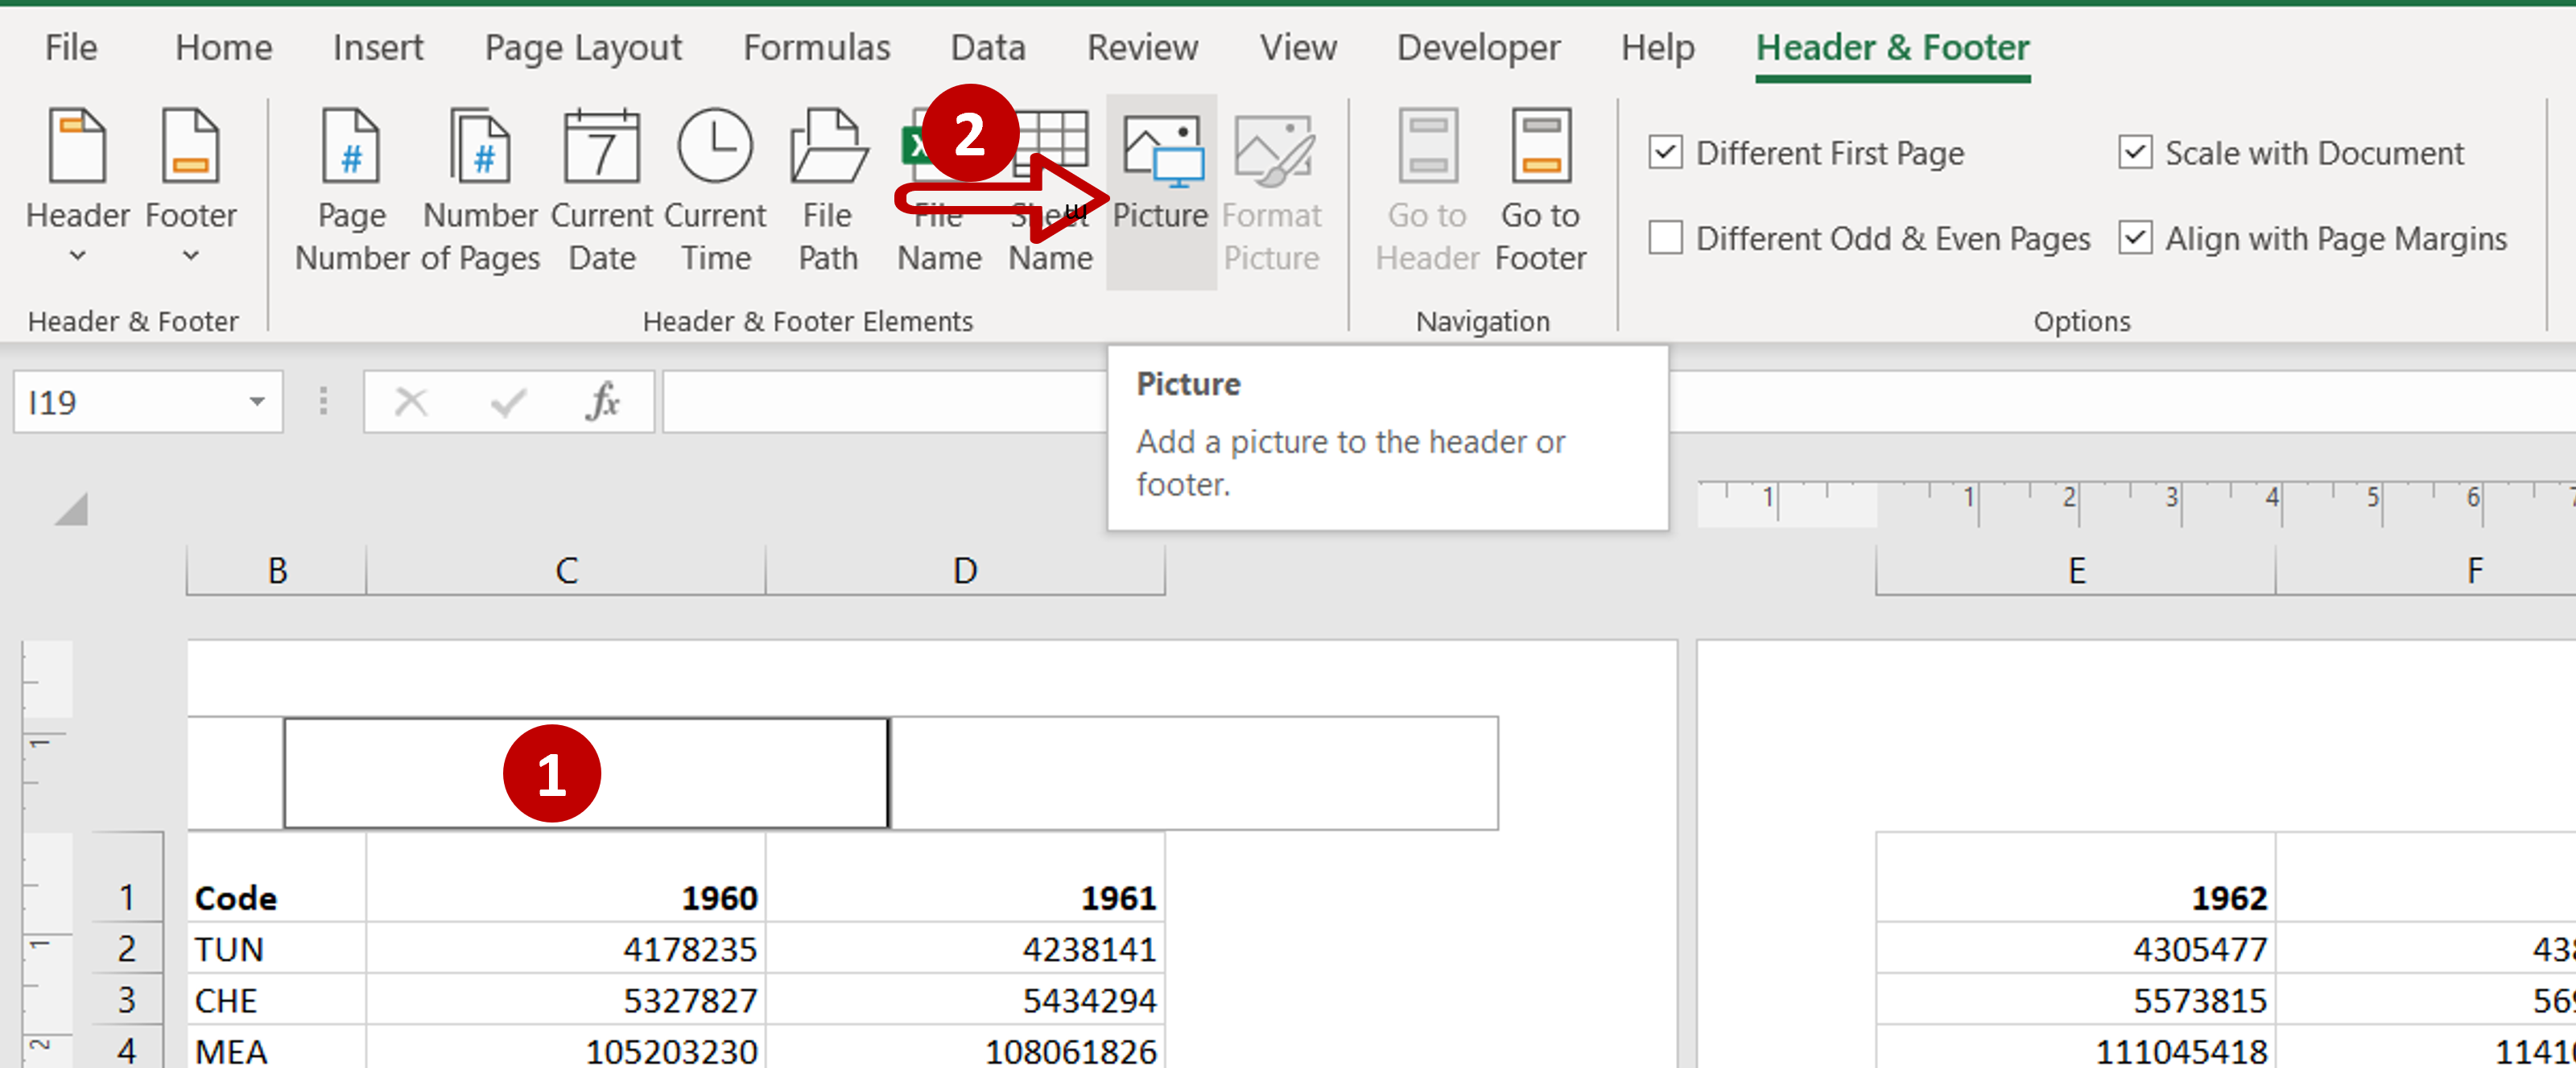Click the center header text box
This screenshot has width=2576, height=1068.
click(587, 772)
